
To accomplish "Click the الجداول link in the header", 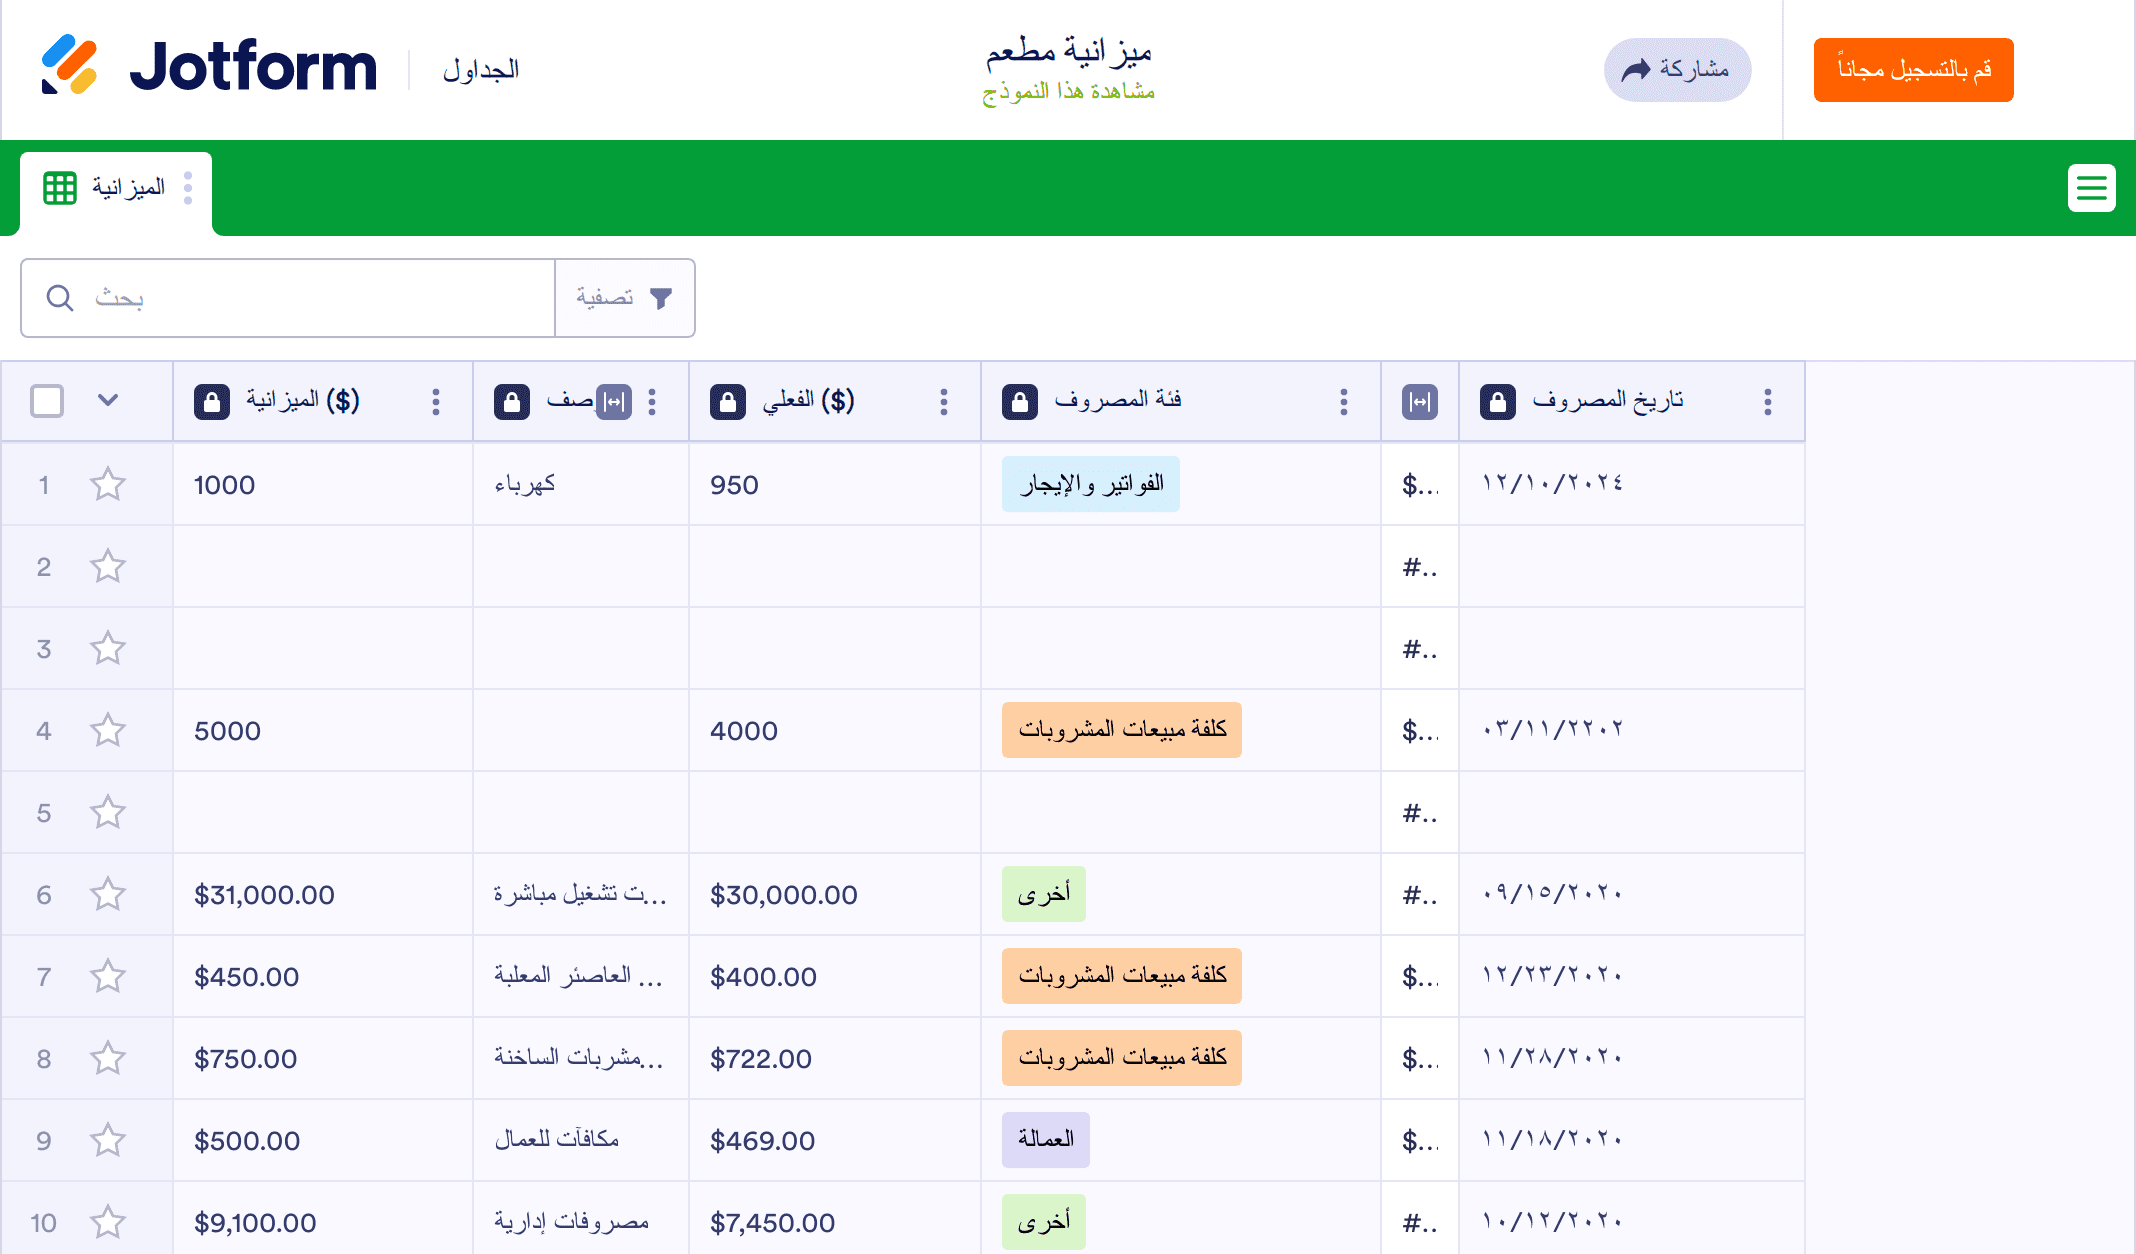I will click(480, 70).
